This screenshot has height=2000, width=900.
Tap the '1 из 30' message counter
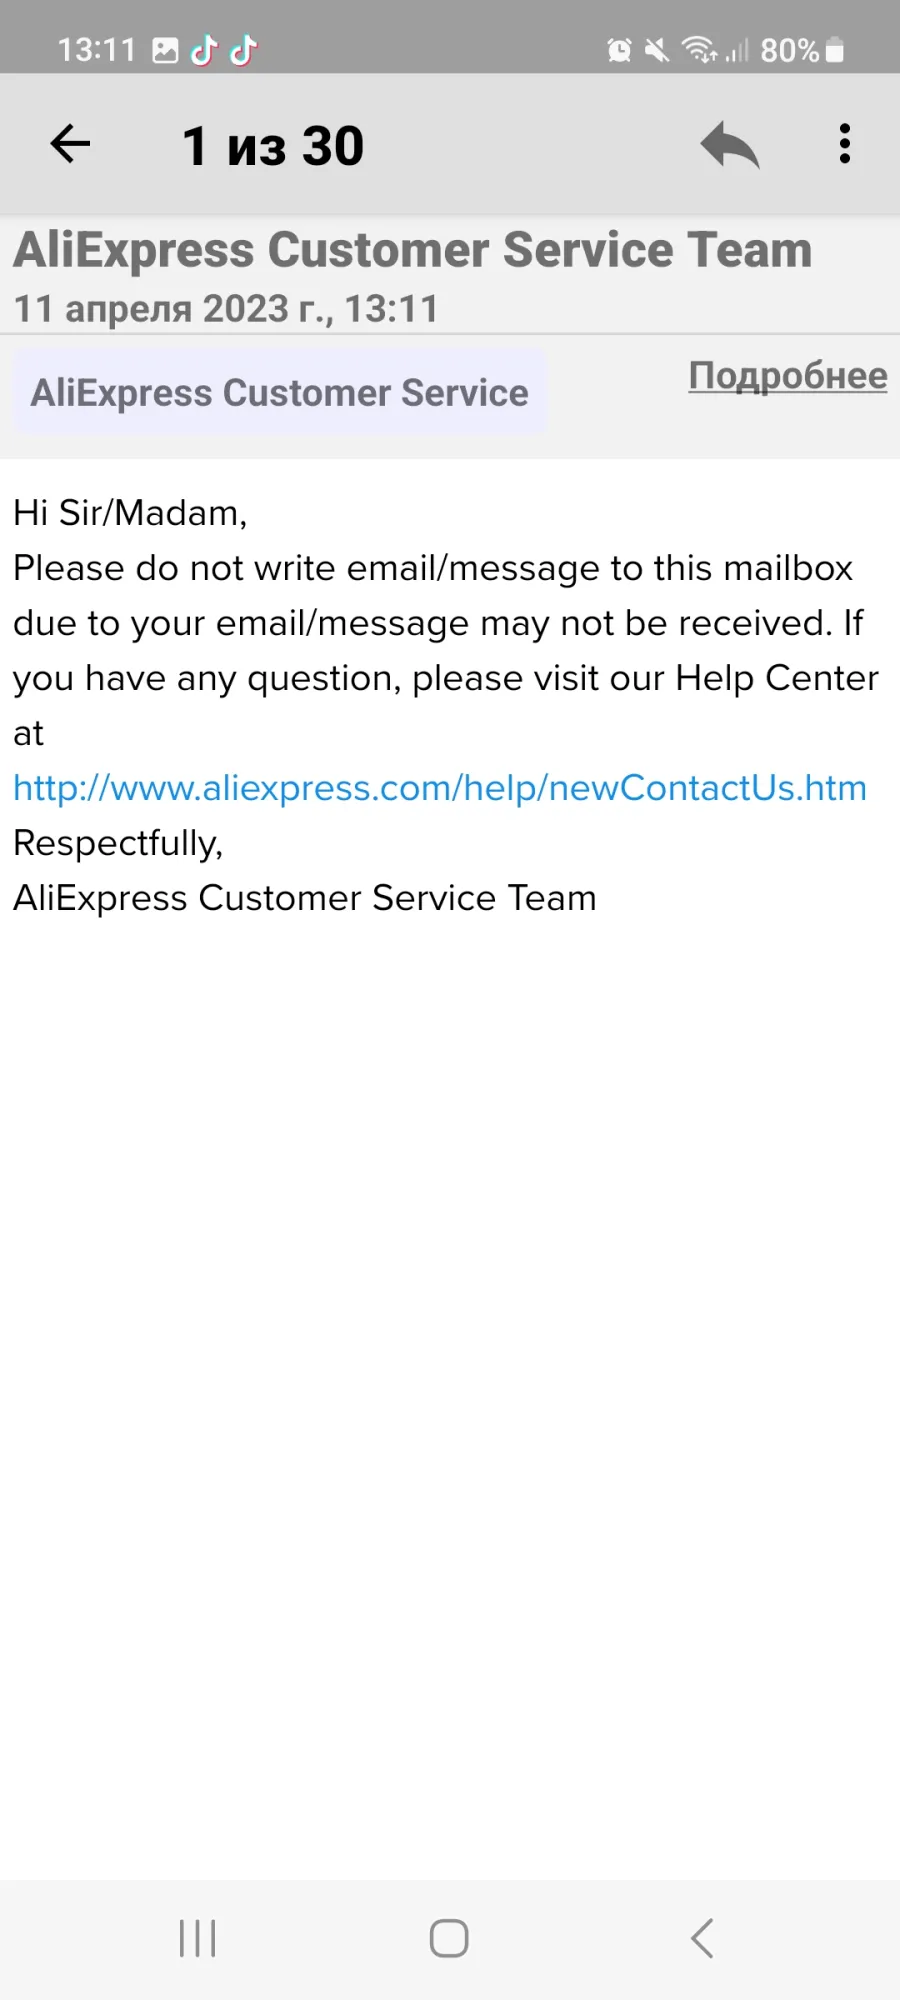click(x=273, y=146)
